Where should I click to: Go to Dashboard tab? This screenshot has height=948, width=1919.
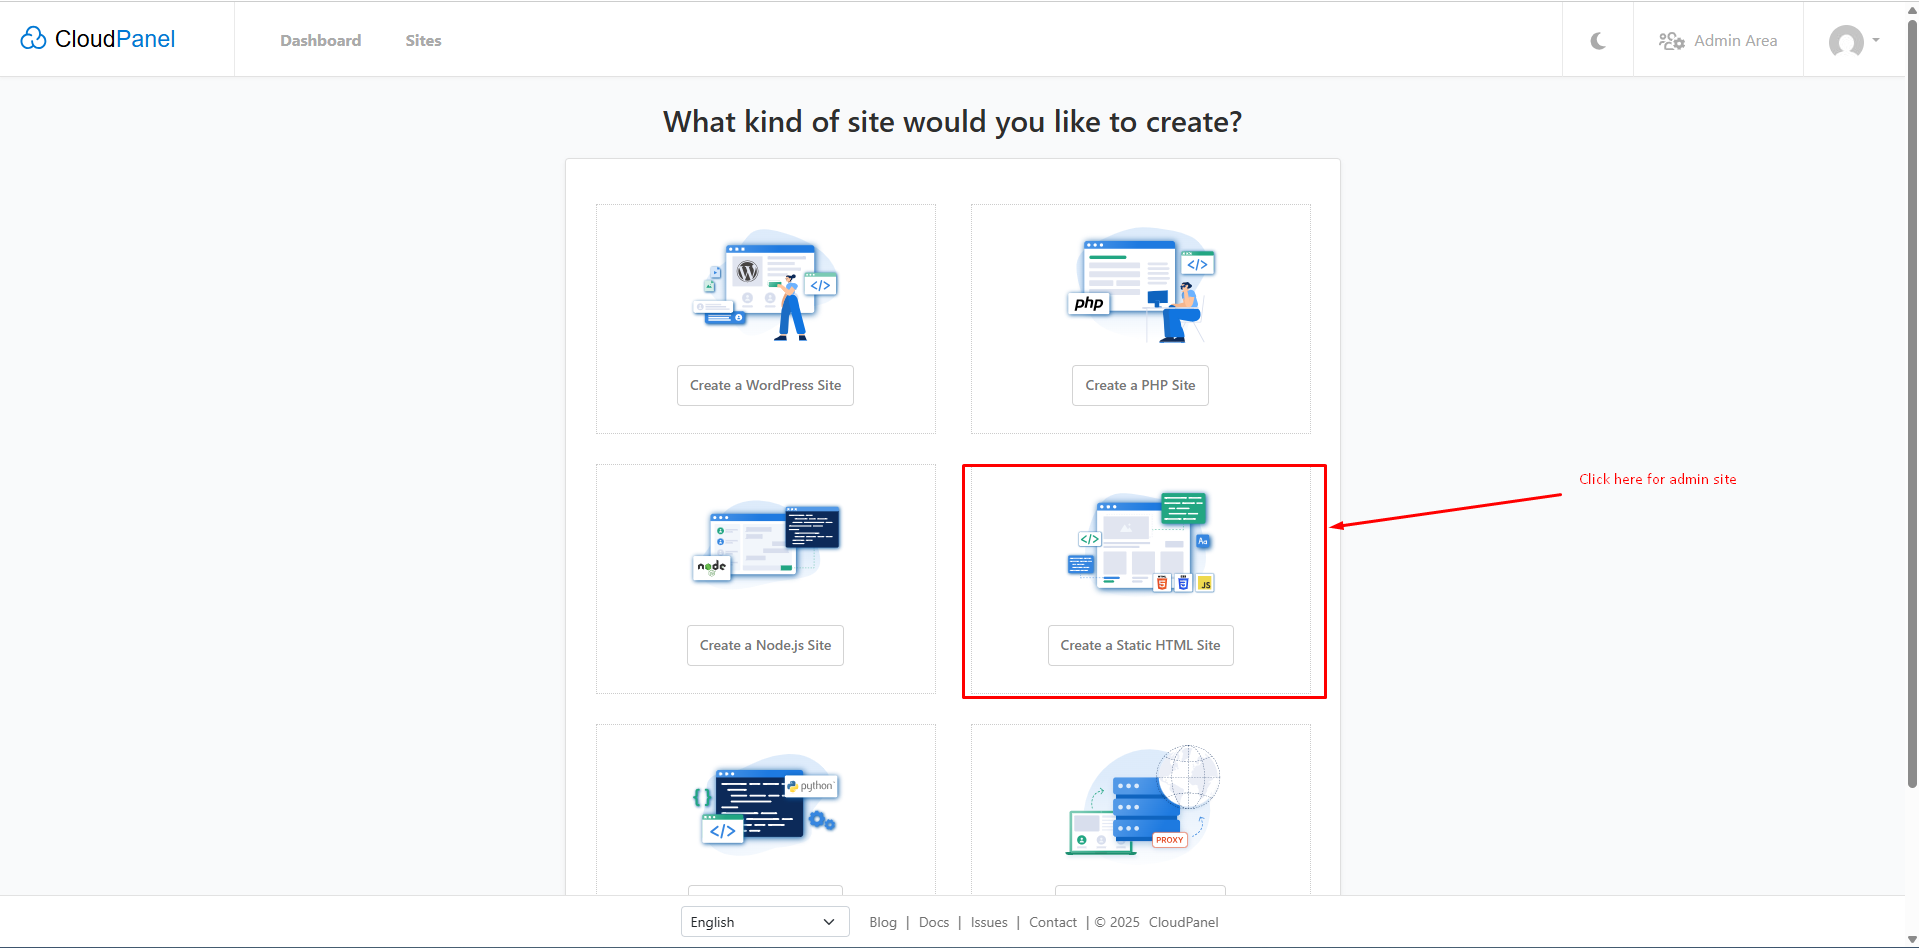click(320, 41)
